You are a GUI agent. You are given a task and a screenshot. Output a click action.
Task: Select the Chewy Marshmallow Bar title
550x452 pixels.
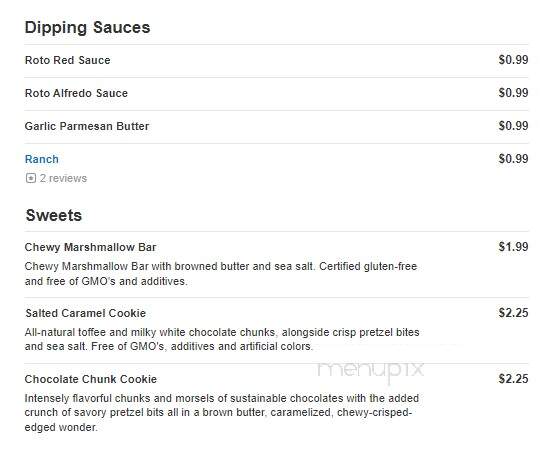point(90,247)
